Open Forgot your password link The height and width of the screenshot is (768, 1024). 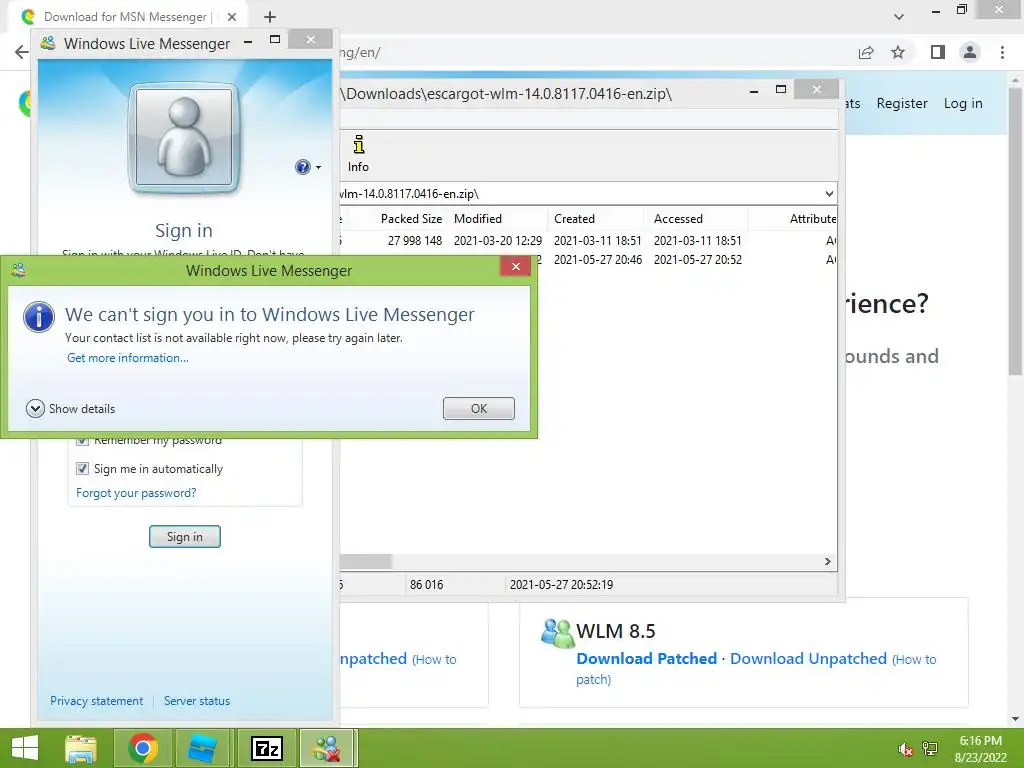[x=136, y=493]
